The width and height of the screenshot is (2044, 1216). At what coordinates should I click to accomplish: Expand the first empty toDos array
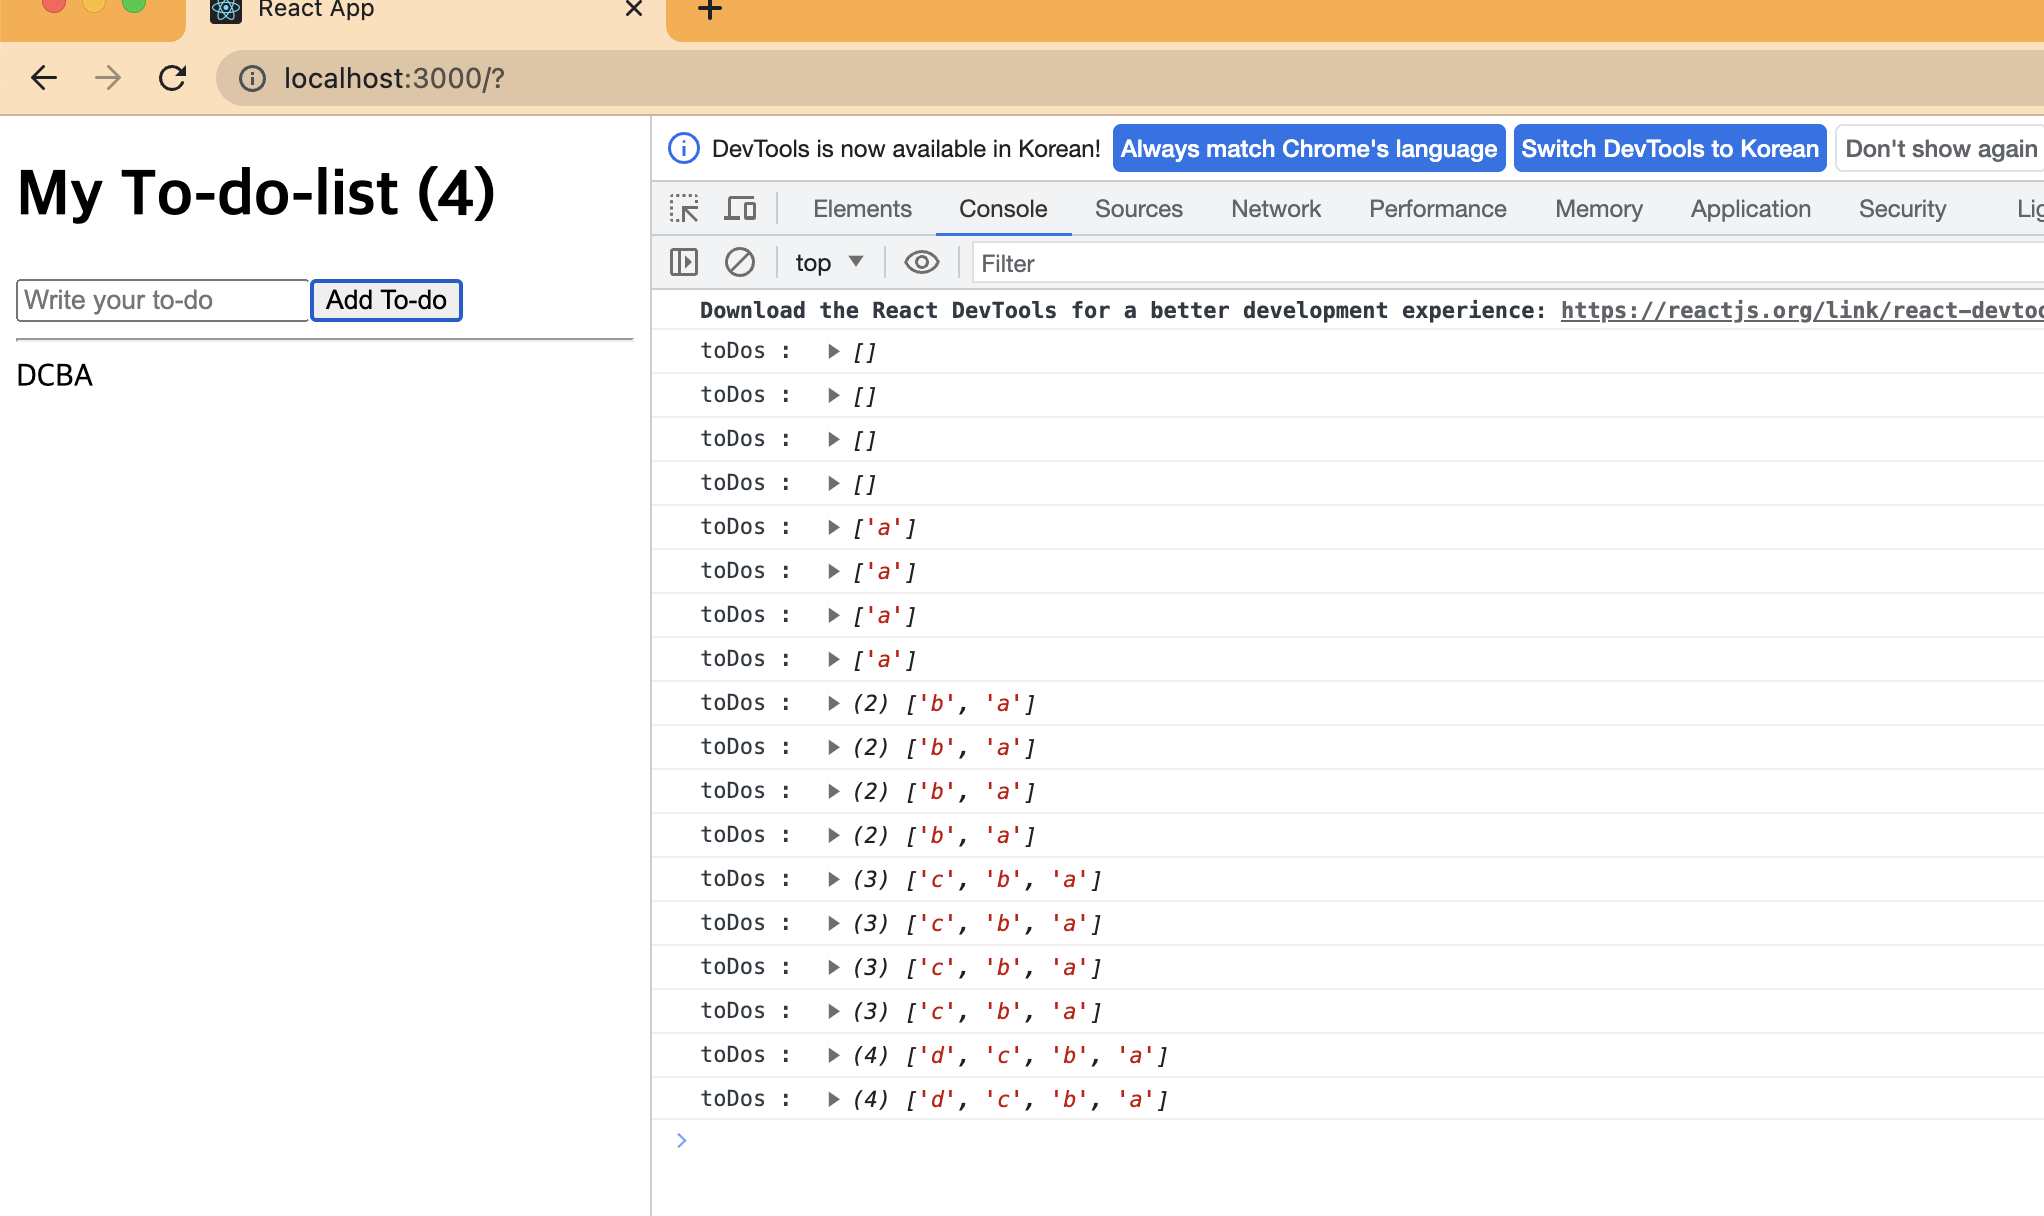tap(833, 351)
